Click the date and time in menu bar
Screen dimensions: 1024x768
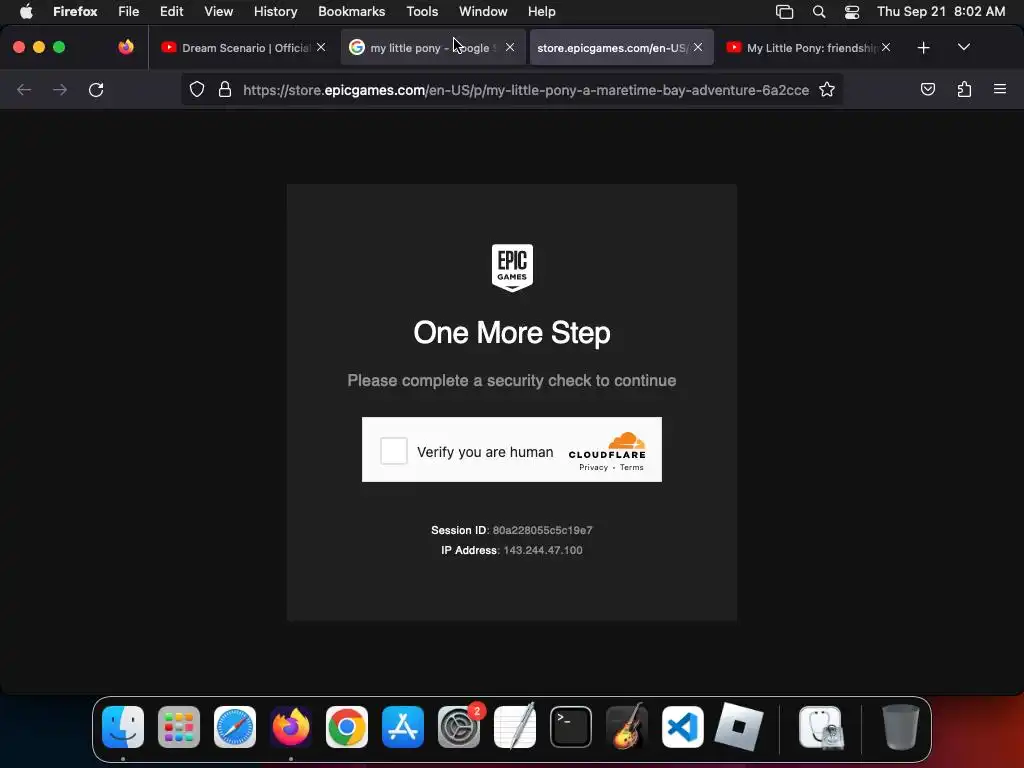941,11
